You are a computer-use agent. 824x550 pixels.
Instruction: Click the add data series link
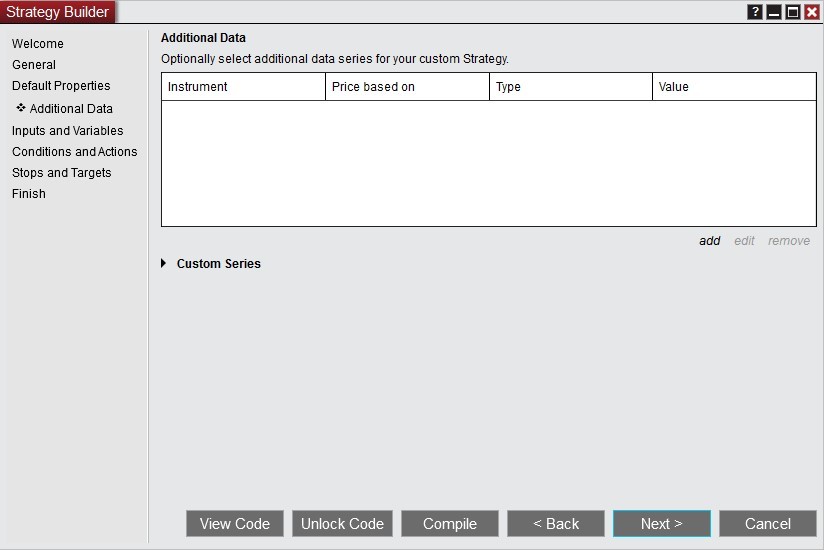[710, 241]
